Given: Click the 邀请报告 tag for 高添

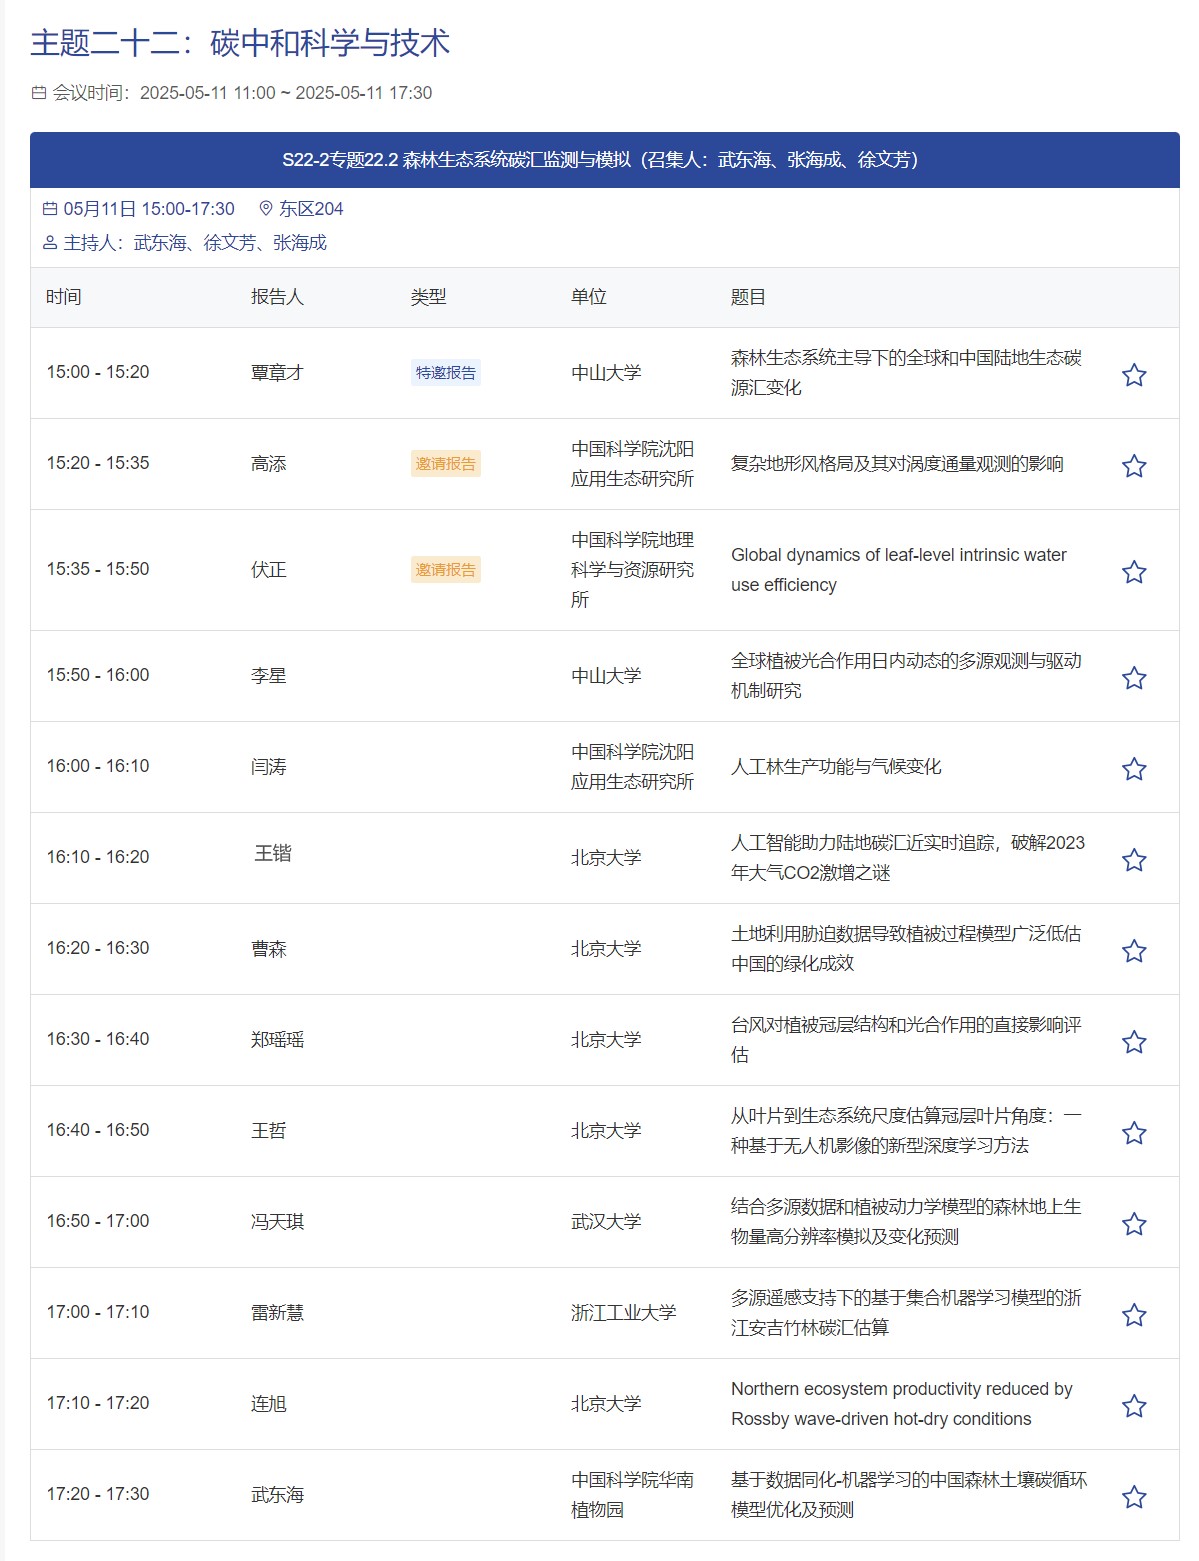Looking at the screenshot, I should (x=446, y=464).
